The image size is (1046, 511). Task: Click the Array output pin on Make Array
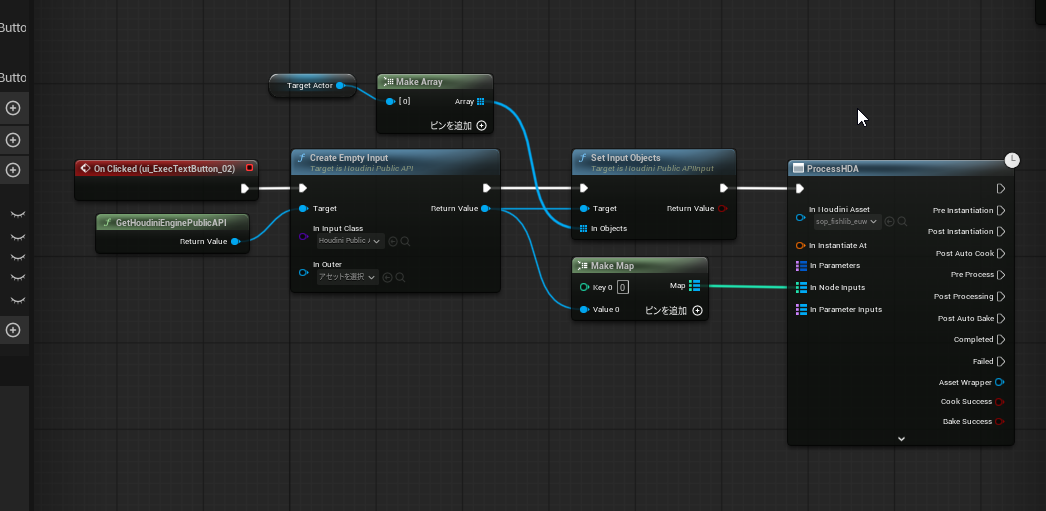pos(481,101)
